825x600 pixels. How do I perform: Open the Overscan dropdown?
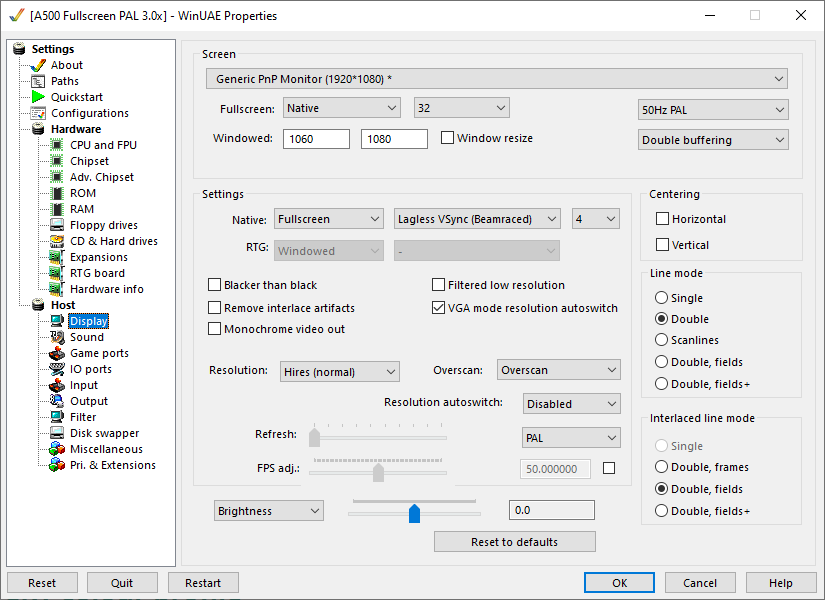pyautogui.click(x=559, y=370)
